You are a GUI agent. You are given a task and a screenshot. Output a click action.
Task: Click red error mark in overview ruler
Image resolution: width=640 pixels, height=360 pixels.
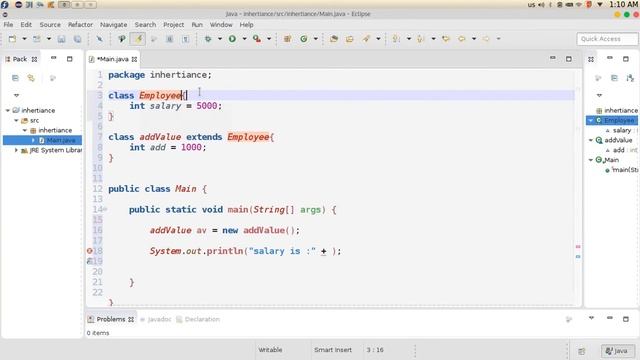(578, 247)
